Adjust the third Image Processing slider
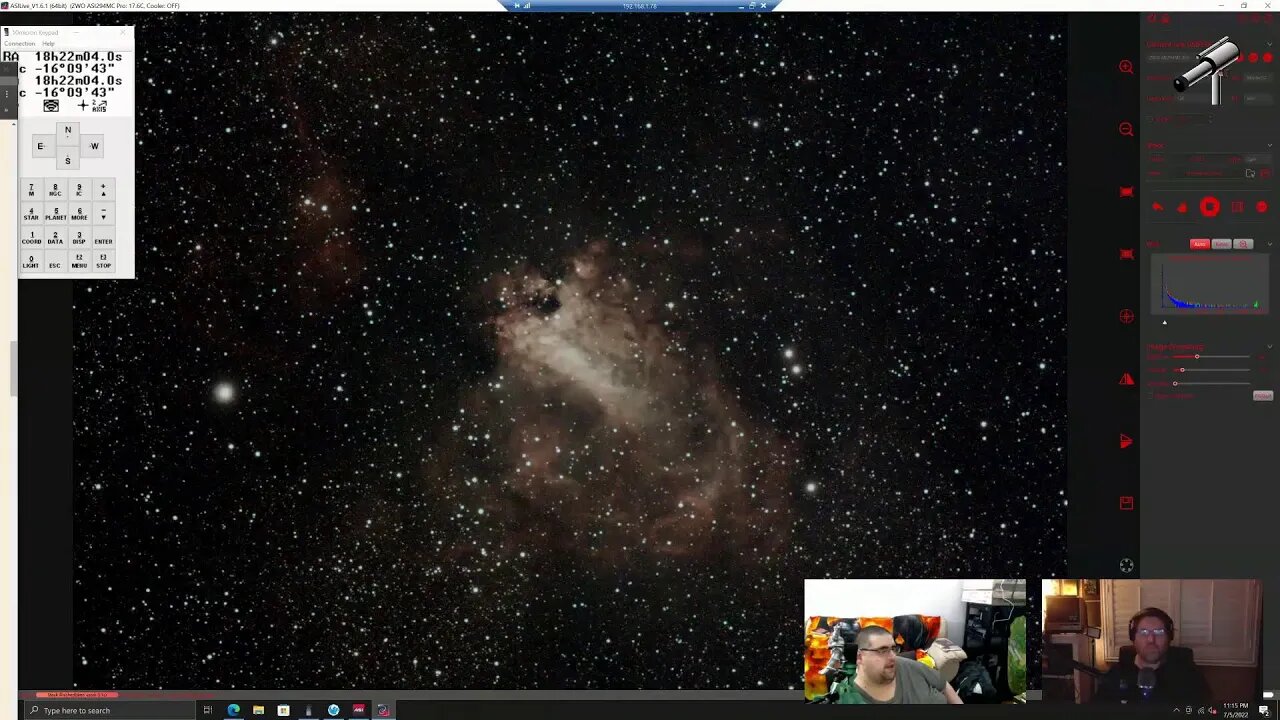The height and width of the screenshot is (720, 1280). tap(1210, 383)
